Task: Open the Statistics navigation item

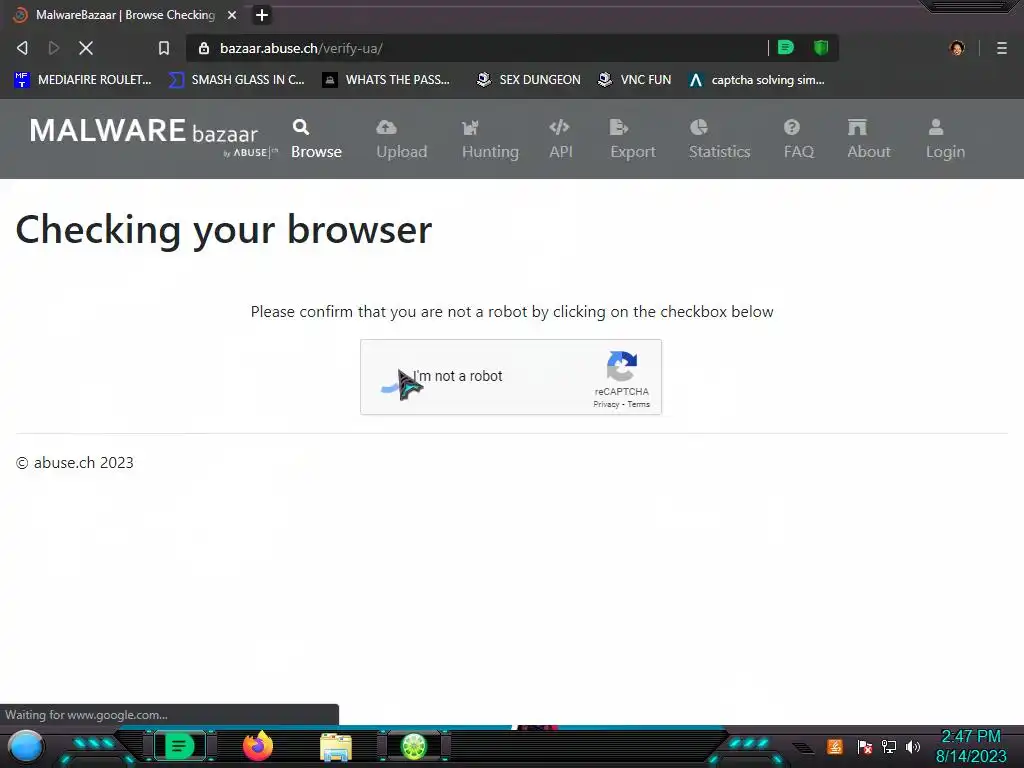Action: (x=720, y=139)
